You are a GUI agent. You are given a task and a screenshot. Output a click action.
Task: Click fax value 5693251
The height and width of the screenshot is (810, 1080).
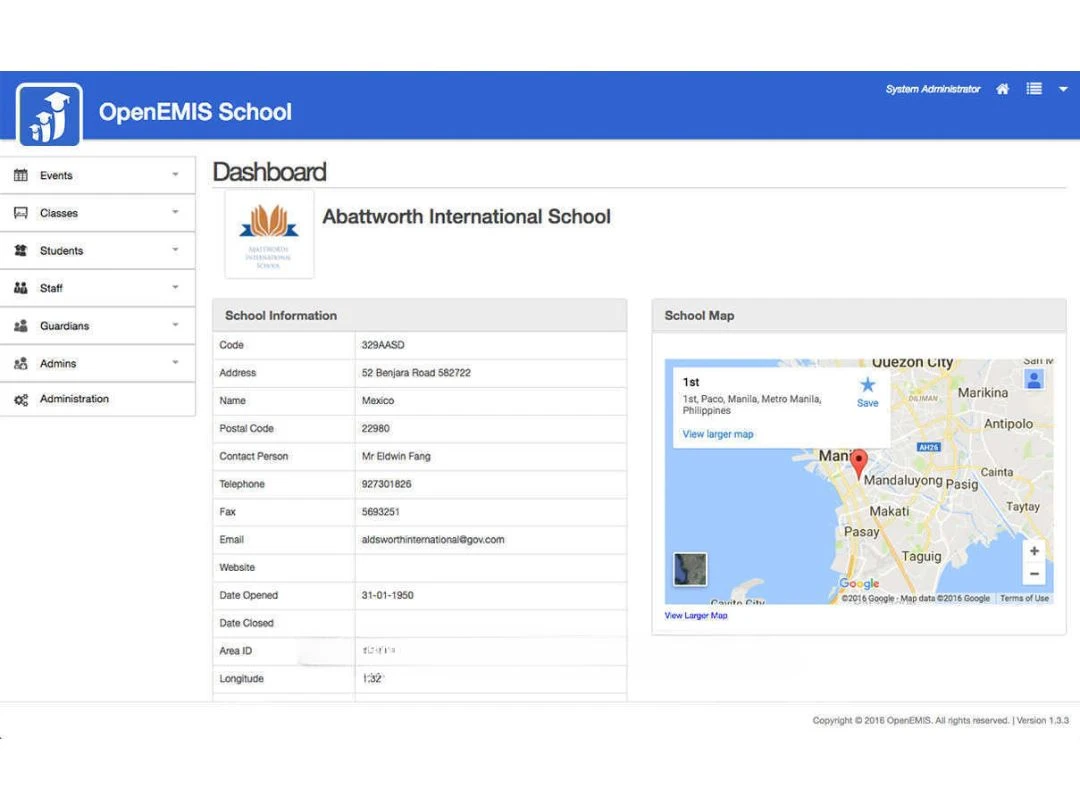[x=380, y=512]
